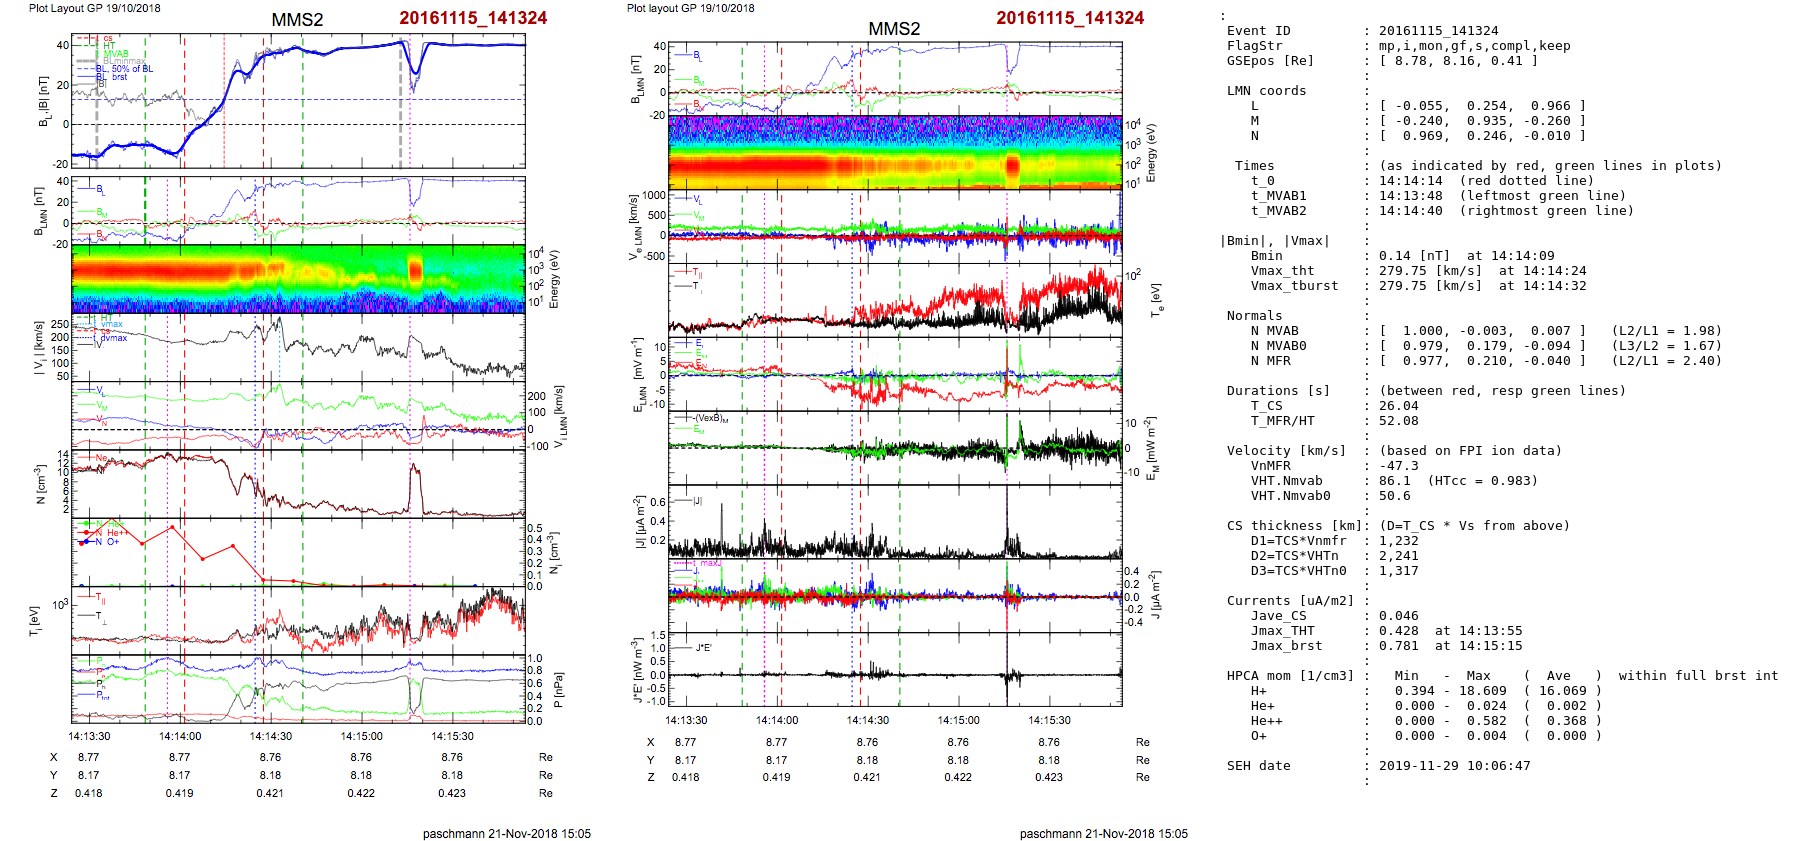1804x841 pixels.
Task: Click the paschmann timestamp below the right plot
Action: 1103,833
